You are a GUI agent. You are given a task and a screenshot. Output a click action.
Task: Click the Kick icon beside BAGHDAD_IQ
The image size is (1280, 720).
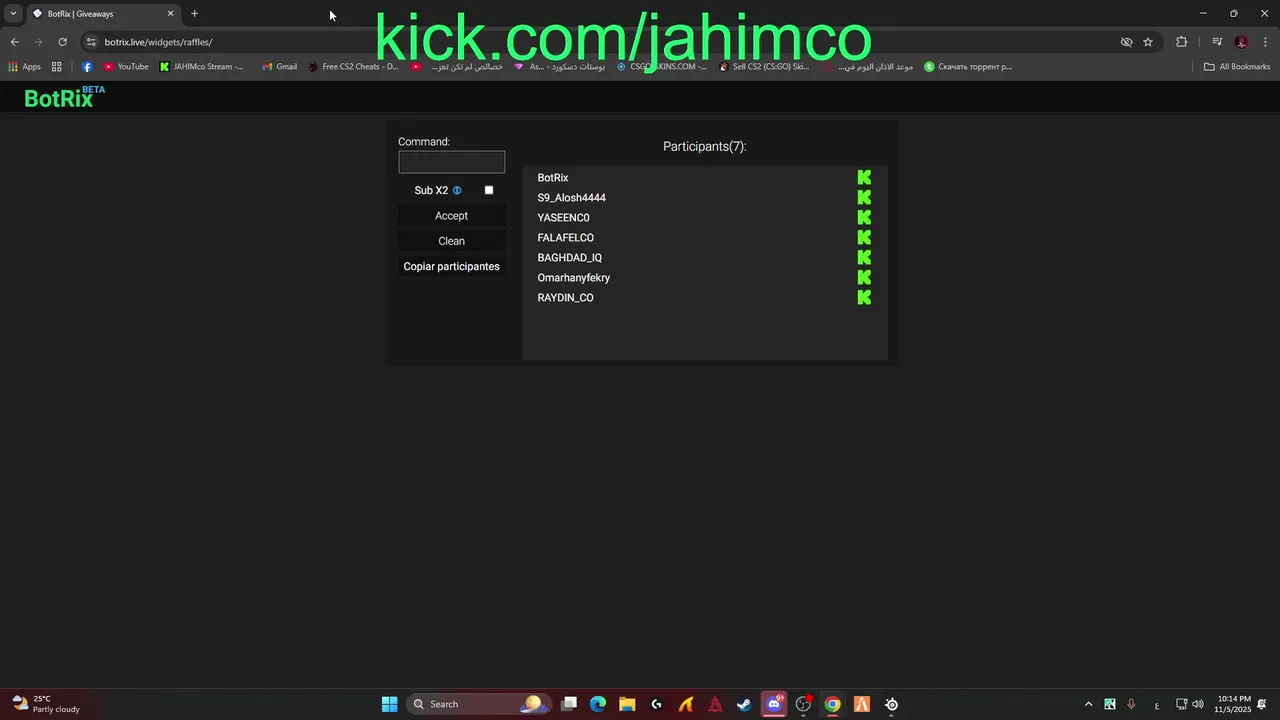(864, 257)
